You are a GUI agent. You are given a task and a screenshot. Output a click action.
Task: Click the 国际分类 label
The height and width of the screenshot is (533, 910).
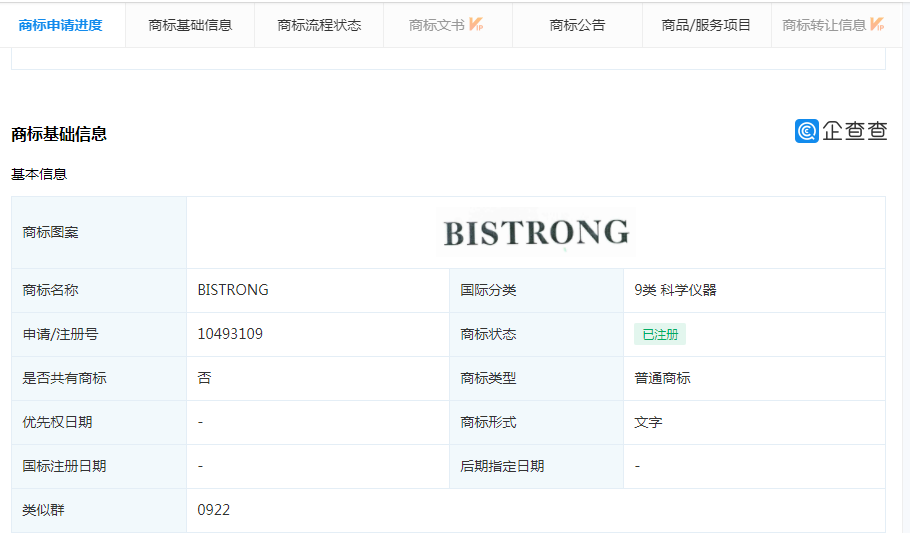pos(488,290)
